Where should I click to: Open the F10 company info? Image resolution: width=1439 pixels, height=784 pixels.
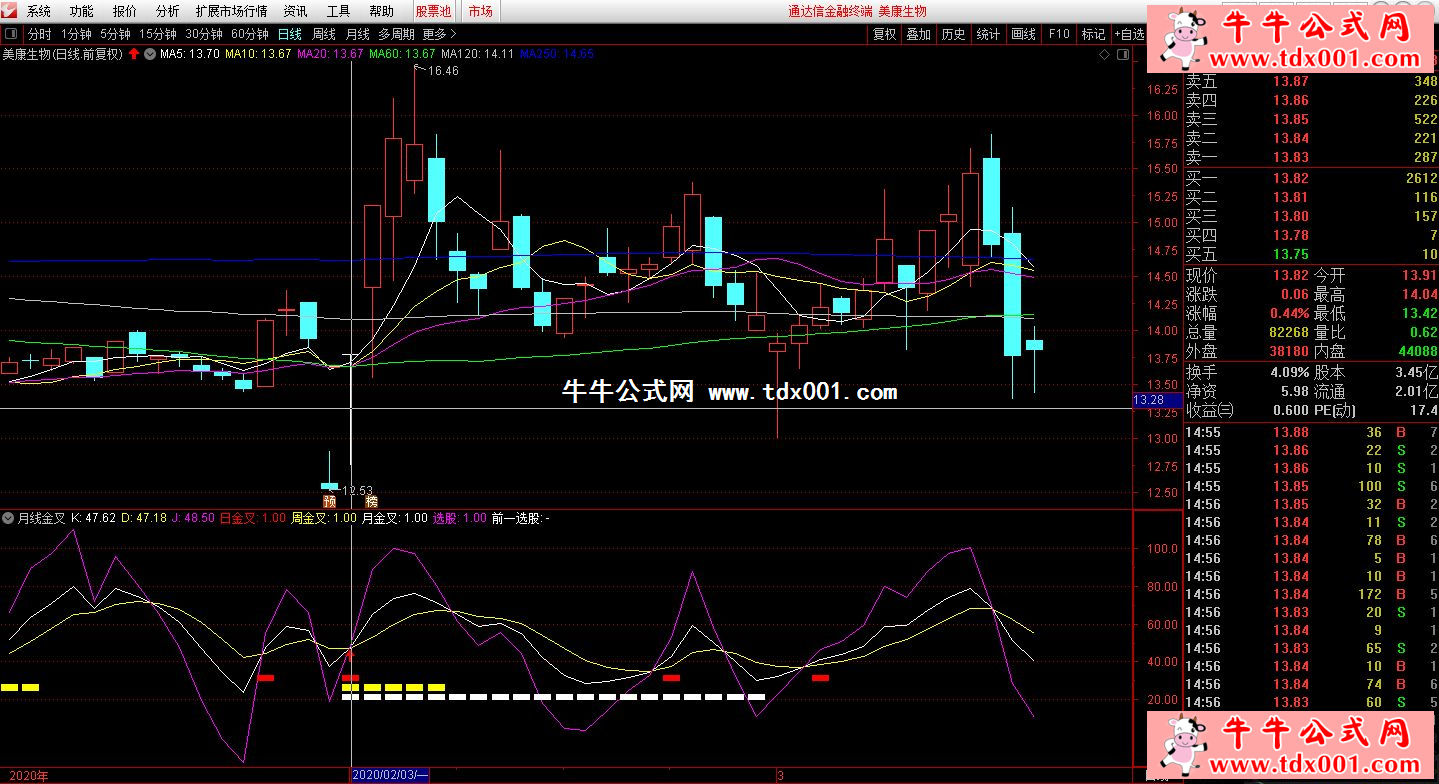tap(1058, 34)
